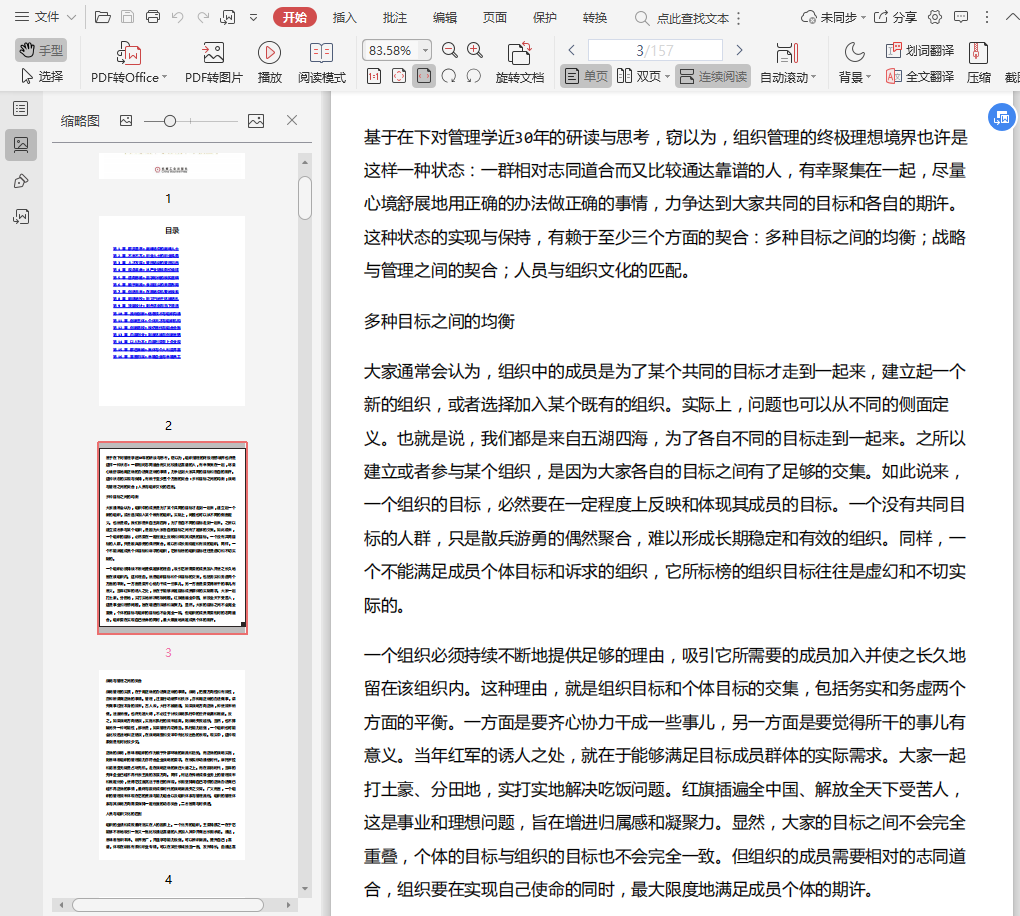The width and height of the screenshot is (1020, 916).
Task: Toggle 单页 single page view
Action: click(x=585, y=76)
